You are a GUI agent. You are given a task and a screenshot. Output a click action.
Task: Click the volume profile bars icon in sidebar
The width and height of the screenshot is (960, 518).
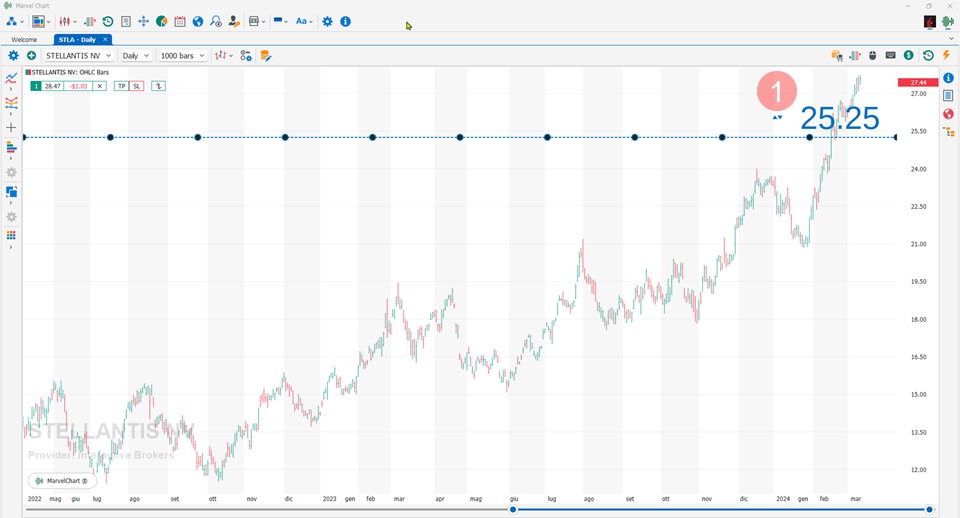12,148
